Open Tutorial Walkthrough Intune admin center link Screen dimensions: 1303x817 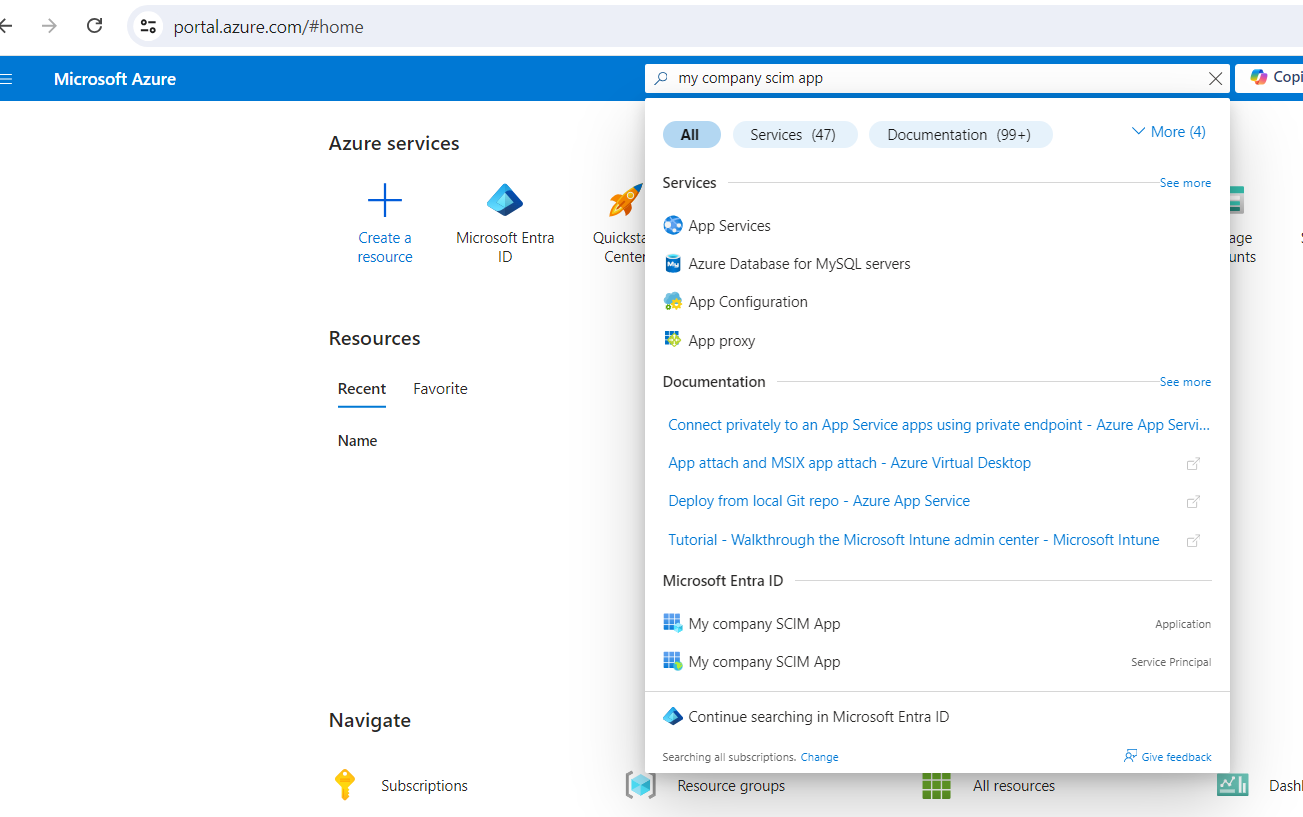[x=914, y=540]
